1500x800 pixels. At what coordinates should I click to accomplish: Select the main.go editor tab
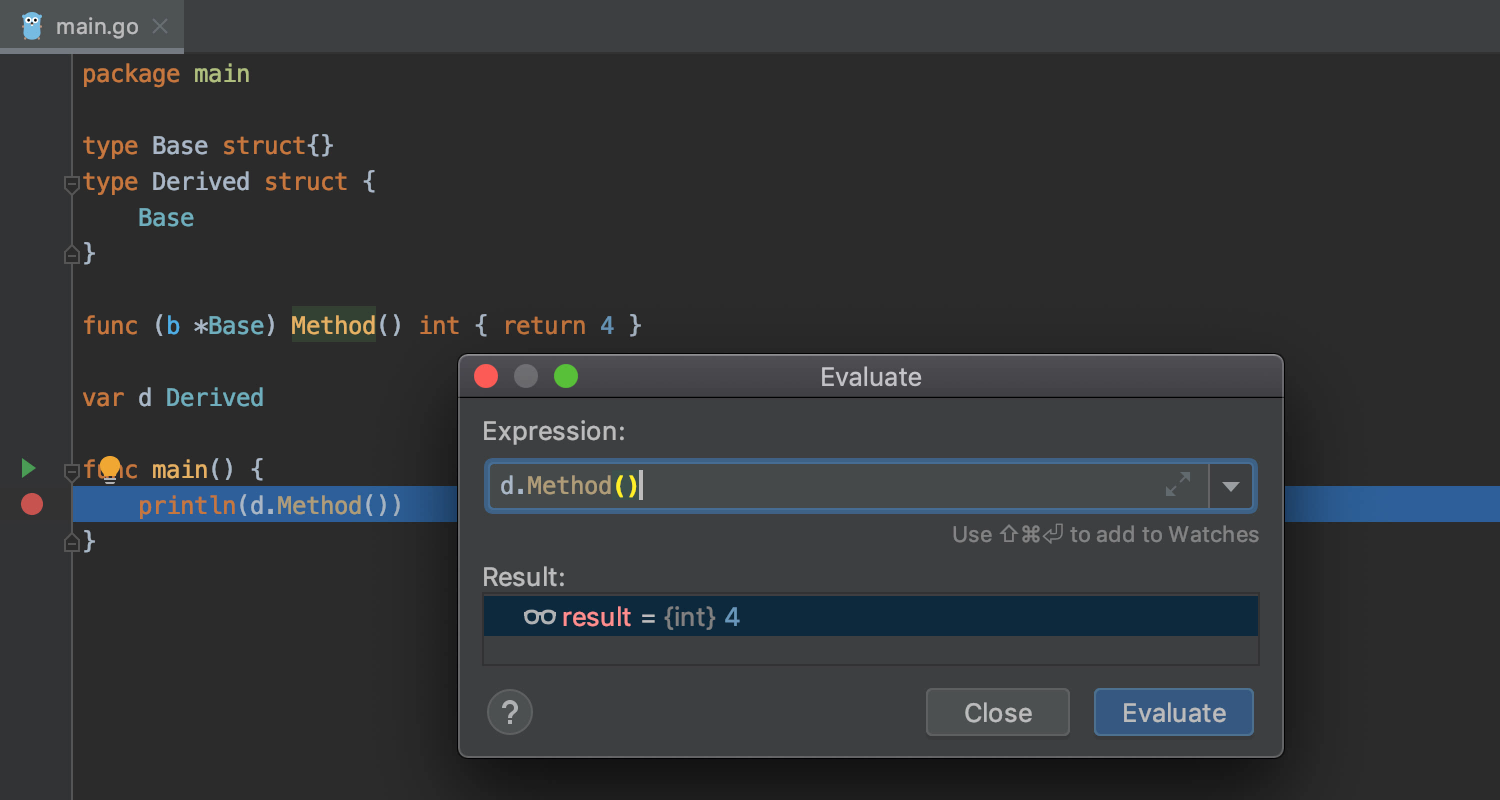pyautogui.click(x=96, y=26)
